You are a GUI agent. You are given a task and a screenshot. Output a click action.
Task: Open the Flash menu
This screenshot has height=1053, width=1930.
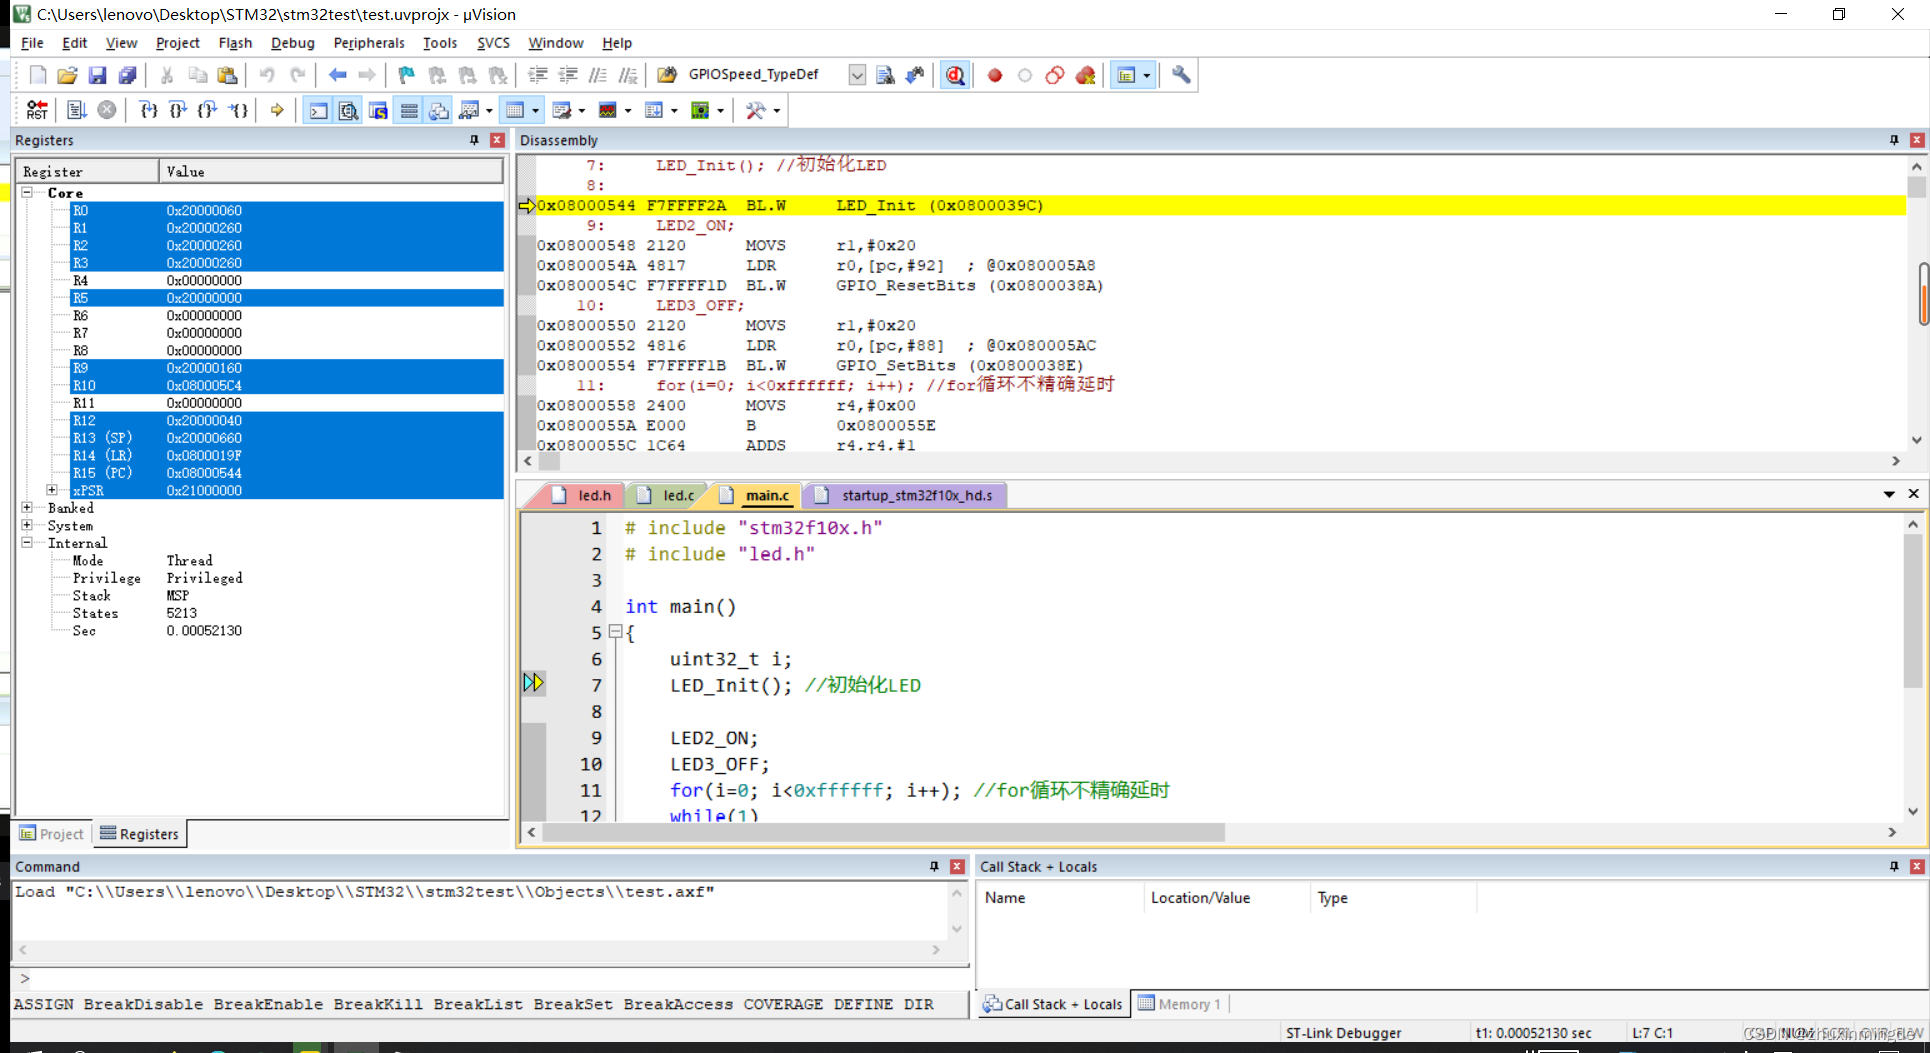click(235, 43)
